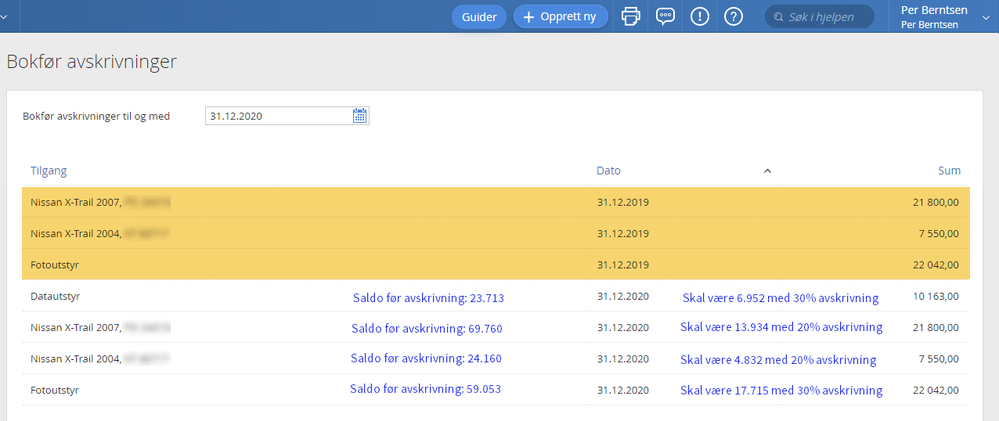The width and height of the screenshot is (999, 421).
Task: Select highlighted Nissan X-Trail 2007 row
Action: 496,203
